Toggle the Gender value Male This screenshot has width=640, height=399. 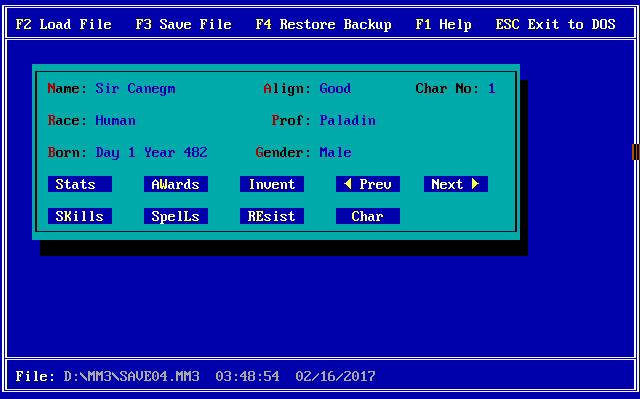click(x=336, y=152)
